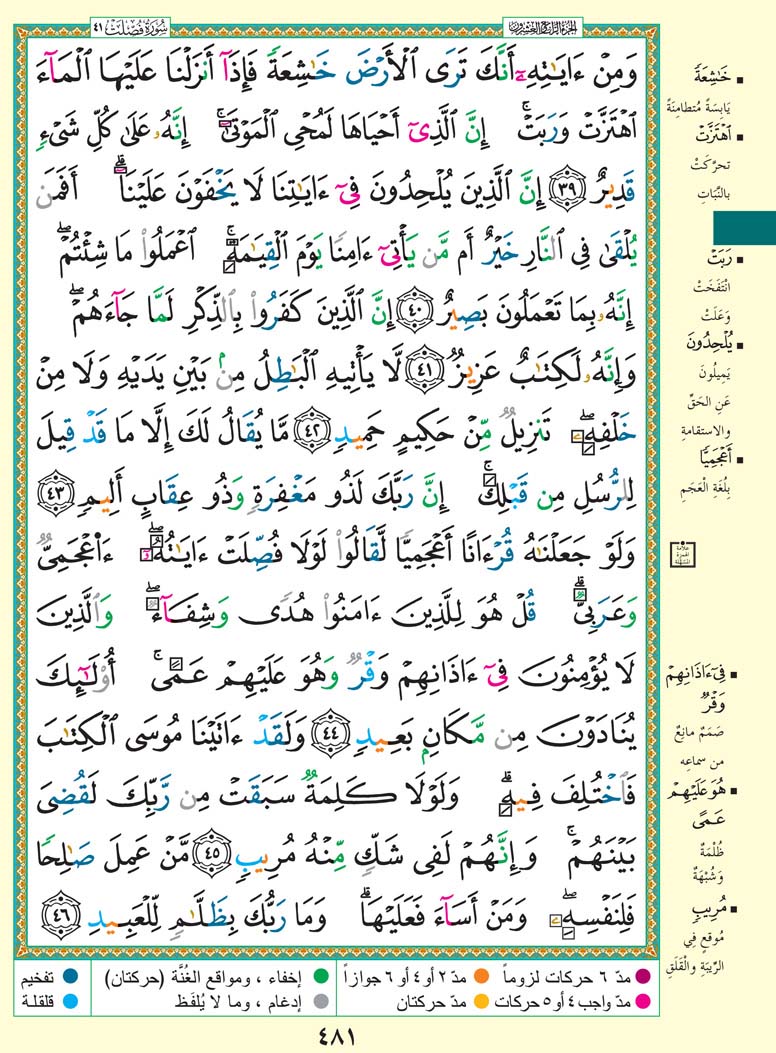Click margin definition بلغة العجم
The height and width of the screenshot is (1053, 776).
click(705, 489)
